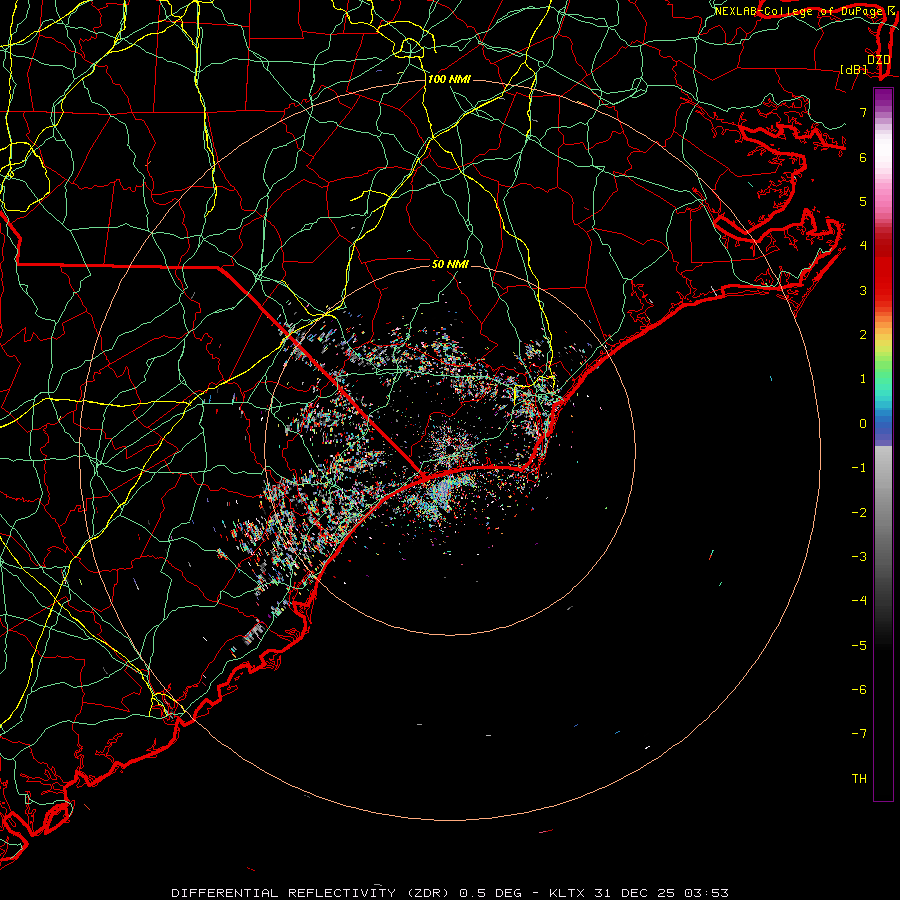This screenshot has height=900, width=900.
Task: Click the -7 value on the color scale
Action: pyautogui.click(x=859, y=734)
